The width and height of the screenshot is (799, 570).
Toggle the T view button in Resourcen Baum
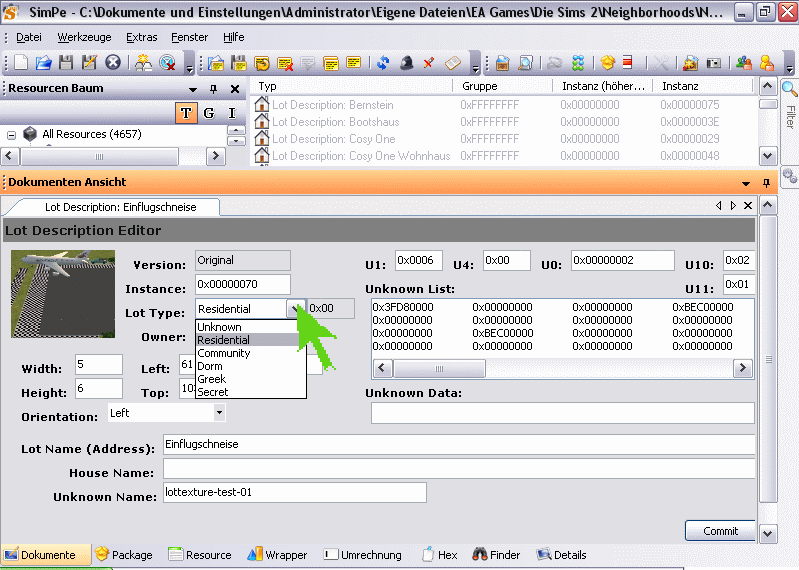click(x=186, y=113)
